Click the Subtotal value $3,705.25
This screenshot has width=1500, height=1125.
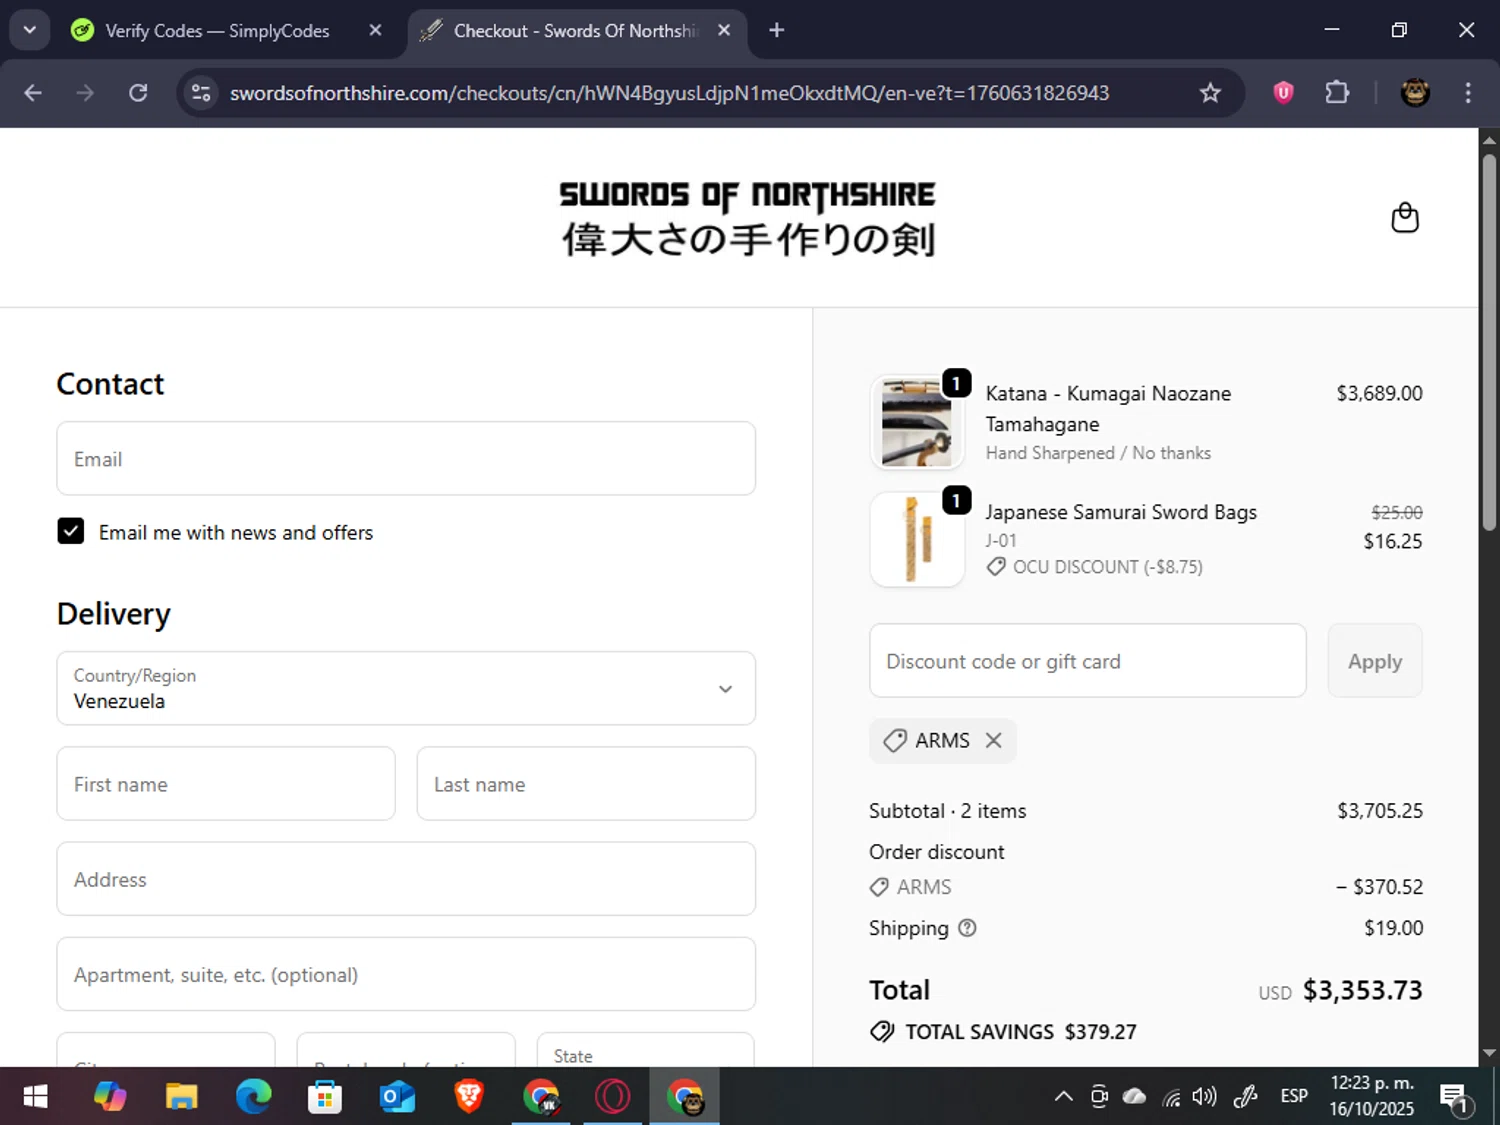click(1380, 811)
